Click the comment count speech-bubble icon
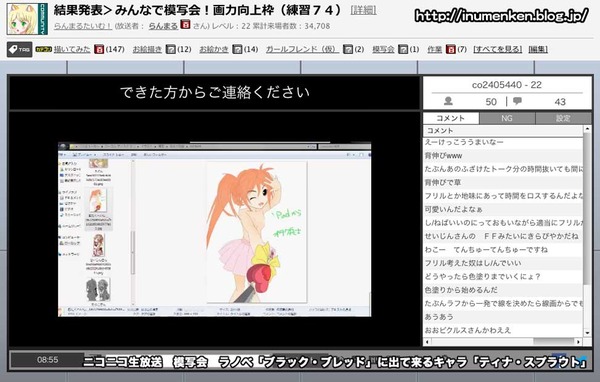Image resolution: width=600 pixels, height=382 pixels. tap(517, 101)
